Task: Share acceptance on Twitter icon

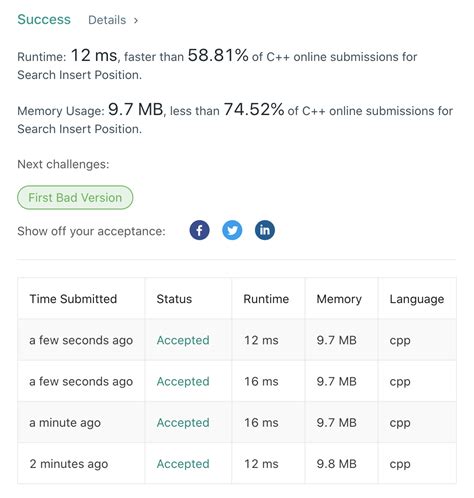Action: pyautogui.click(x=232, y=230)
